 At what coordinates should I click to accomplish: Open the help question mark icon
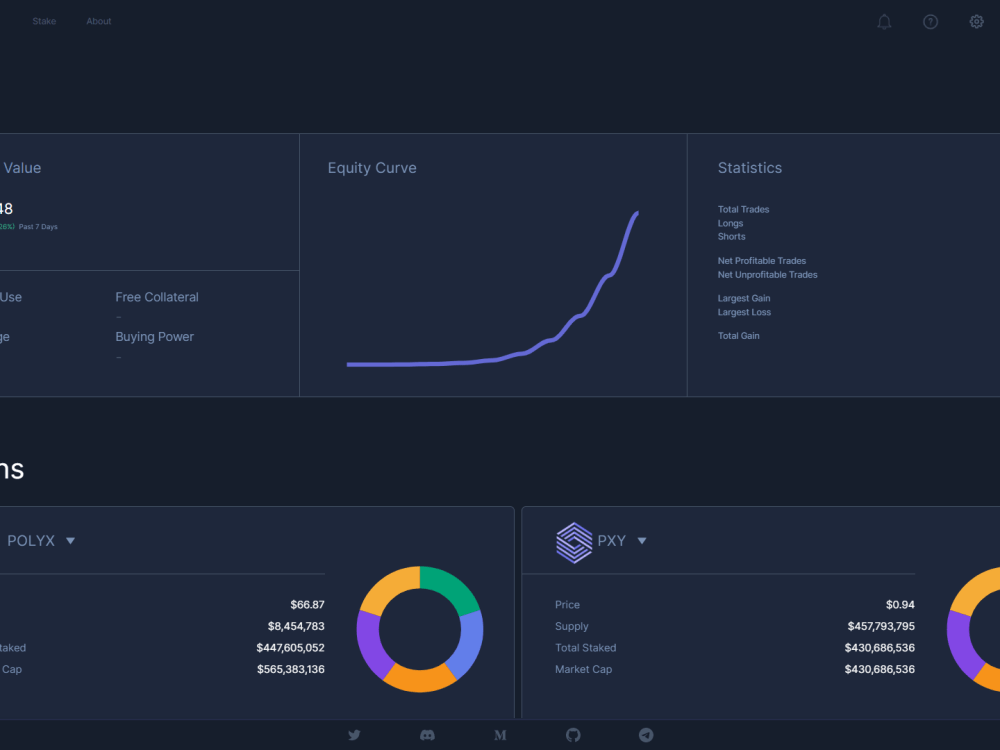[930, 22]
